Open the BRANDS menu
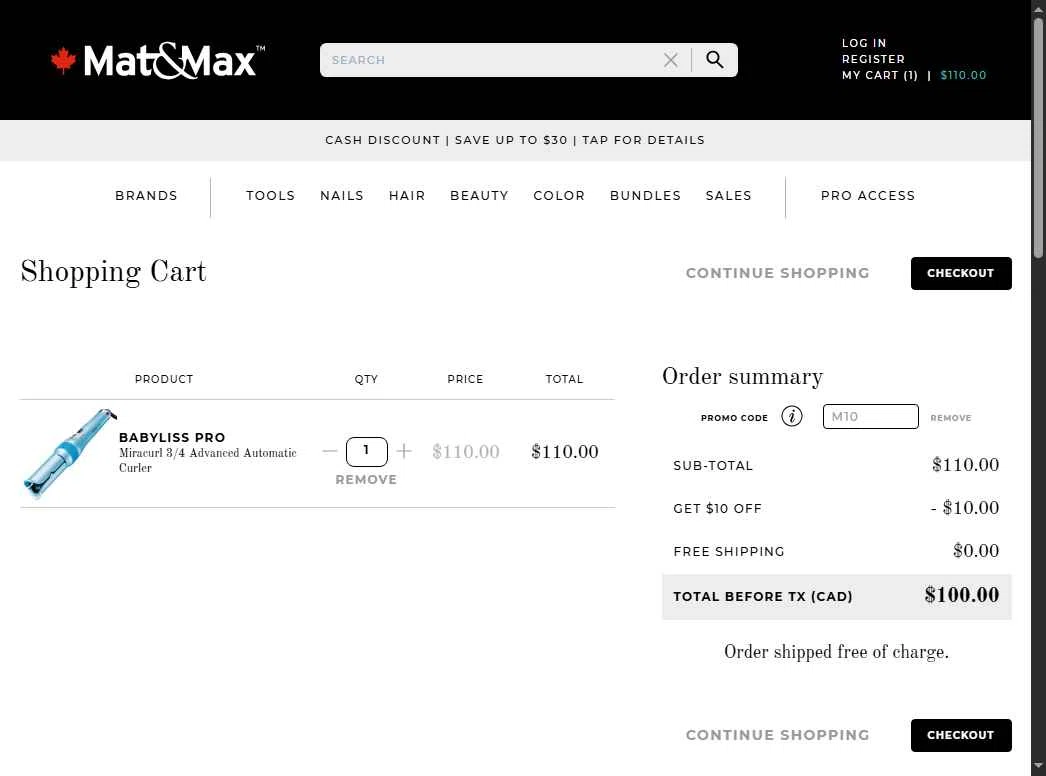1046x776 pixels. coord(146,196)
